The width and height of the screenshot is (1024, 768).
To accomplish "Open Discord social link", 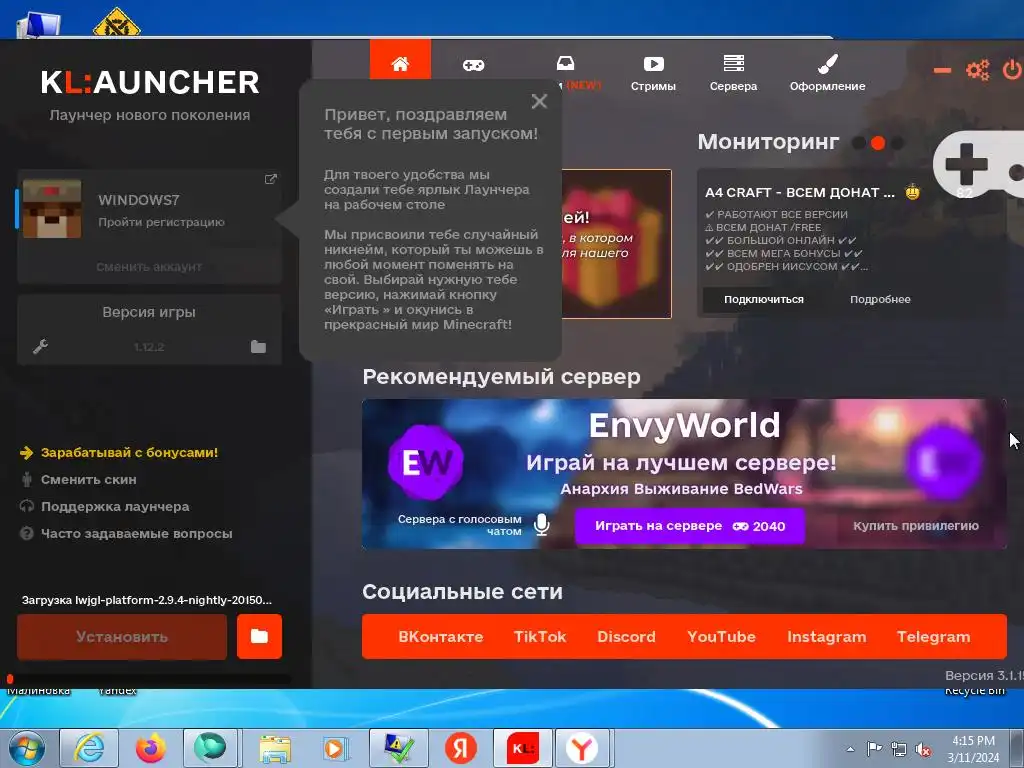I will coord(626,637).
